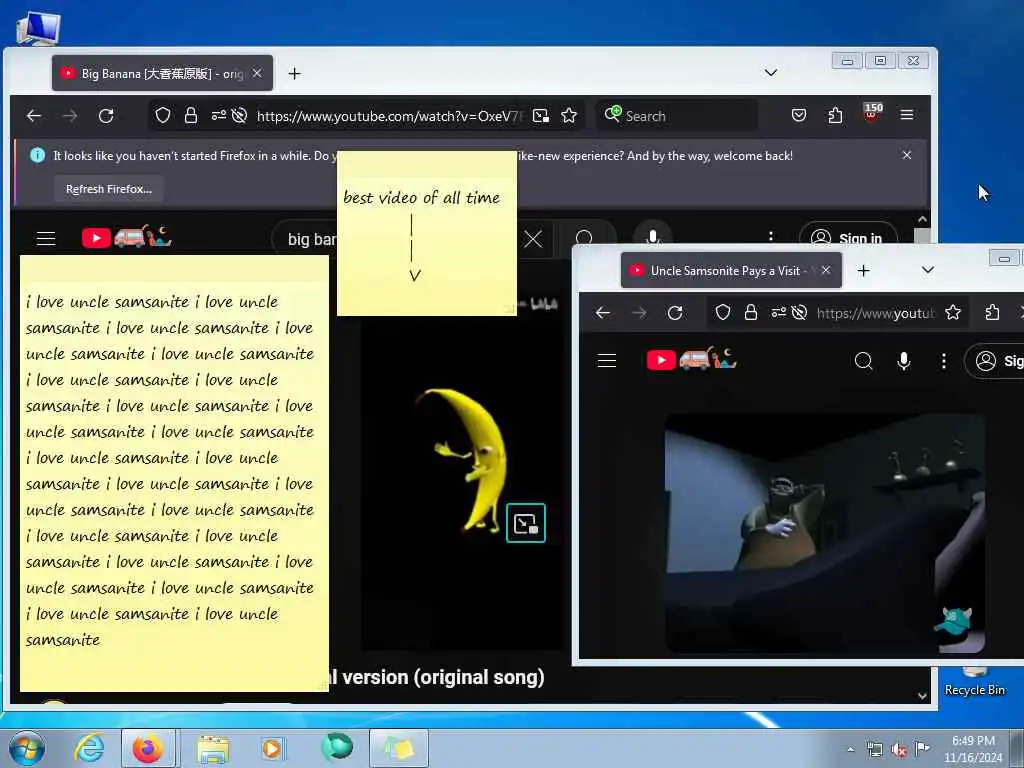1024x768 pixels.
Task: Reload the Uncle Samsonite page
Action: tap(675, 313)
